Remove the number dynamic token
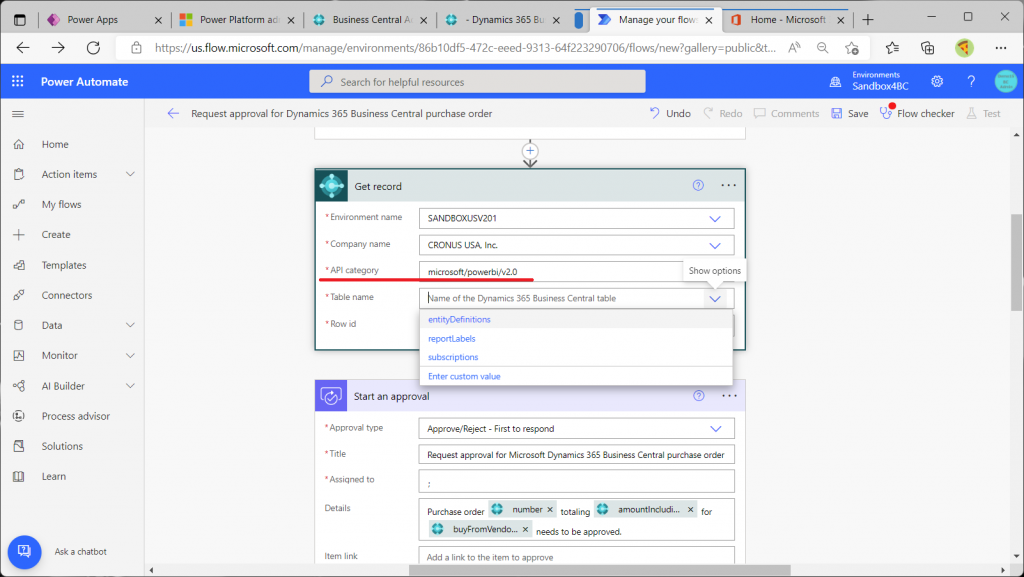This screenshot has height=577, width=1024. (x=550, y=510)
